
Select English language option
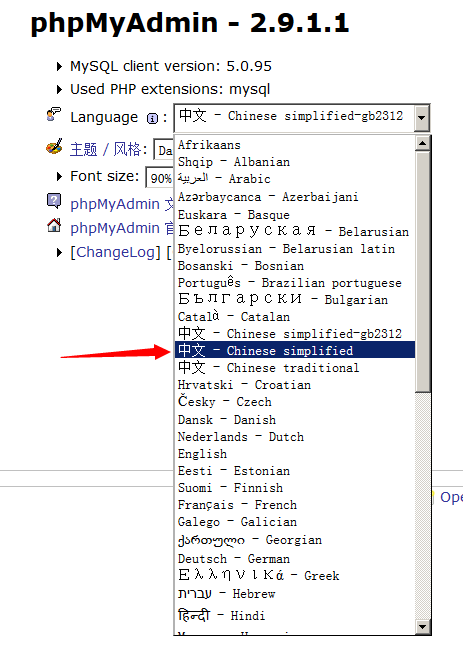[x=295, y=454]
